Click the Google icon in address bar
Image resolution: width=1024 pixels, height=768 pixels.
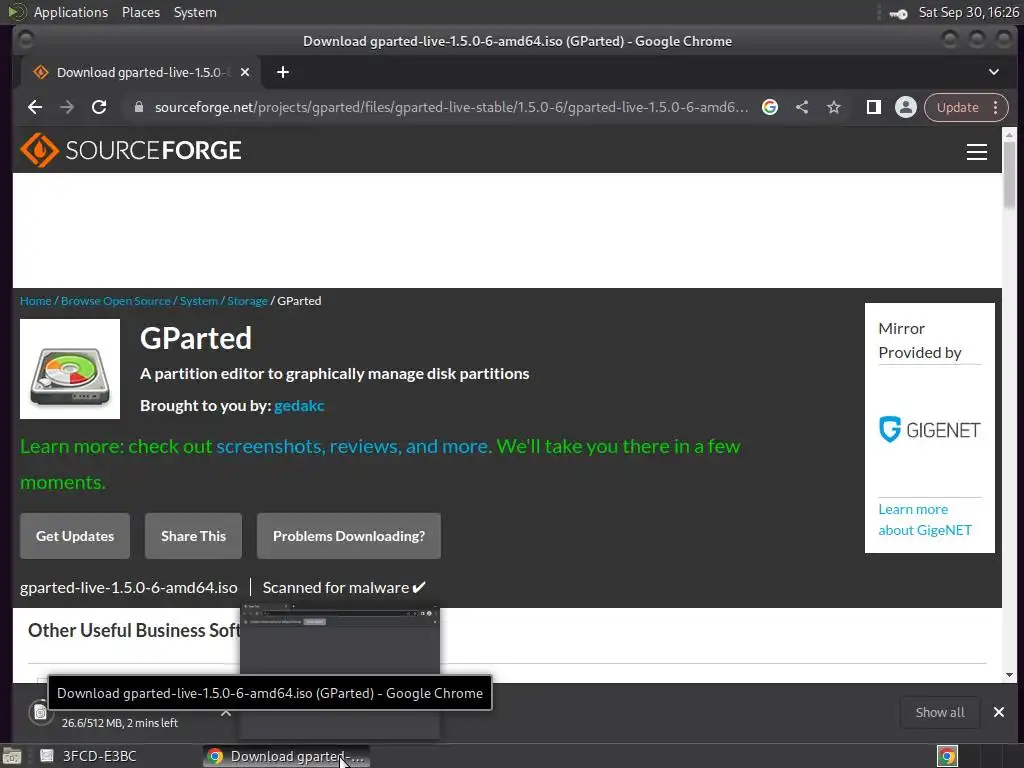pos(770,107)
